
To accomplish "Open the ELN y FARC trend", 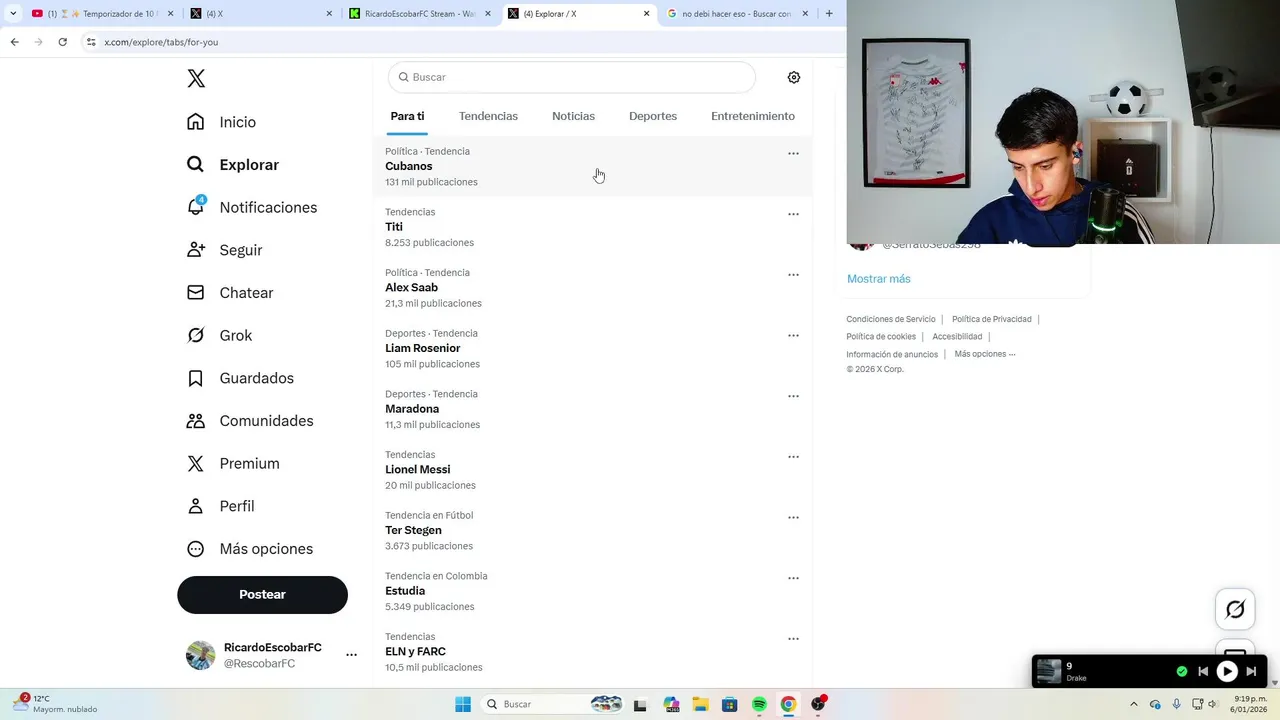I will pyautogui.click(x=593, y=652).
